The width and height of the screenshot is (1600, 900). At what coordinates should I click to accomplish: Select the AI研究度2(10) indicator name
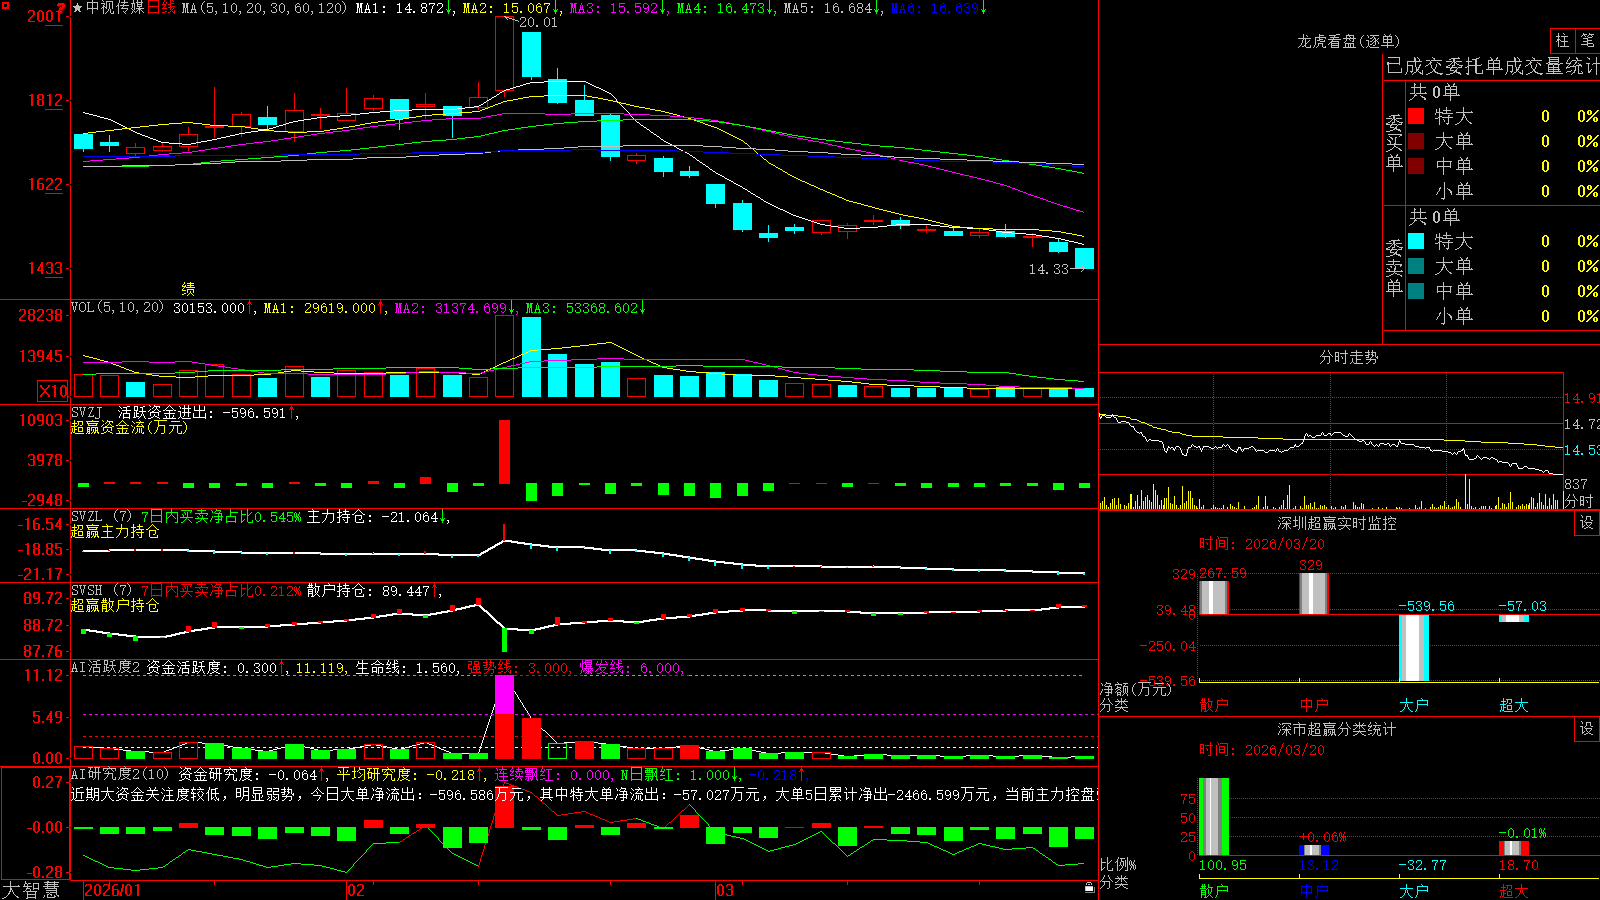pyautogui.click(x=121, y=774)
